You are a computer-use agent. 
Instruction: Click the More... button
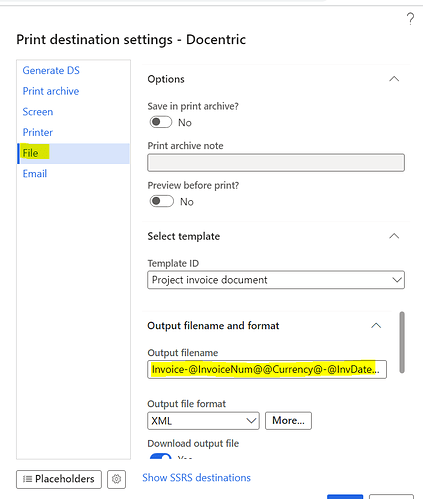coord(288,421)
